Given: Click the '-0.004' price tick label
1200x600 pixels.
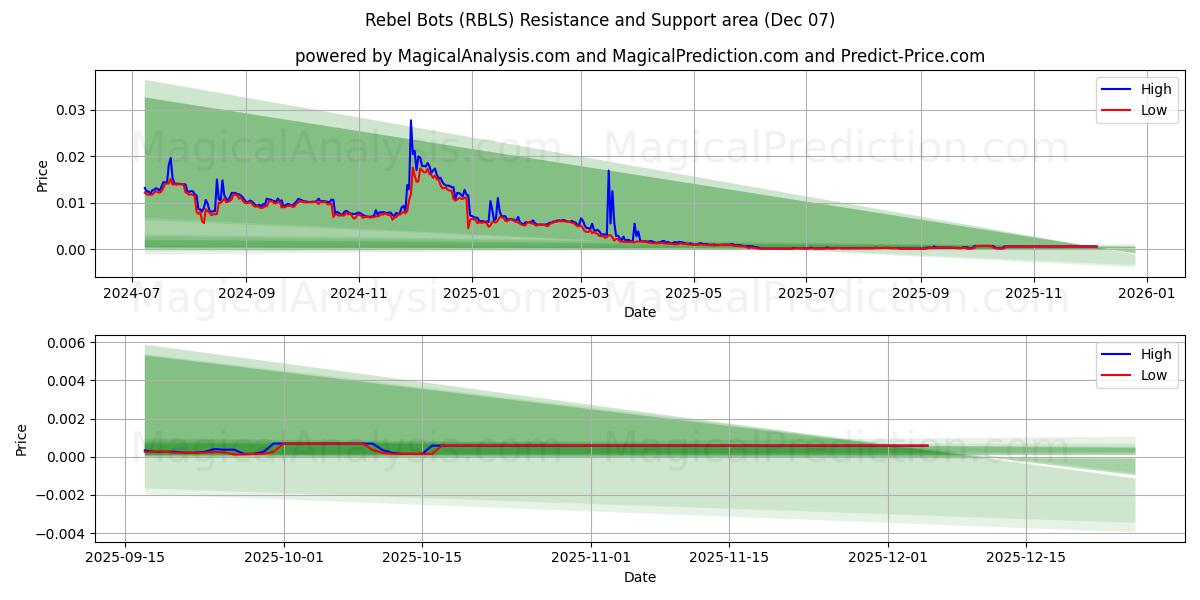Looking at the screenshot, I should [x=63, y=534].
